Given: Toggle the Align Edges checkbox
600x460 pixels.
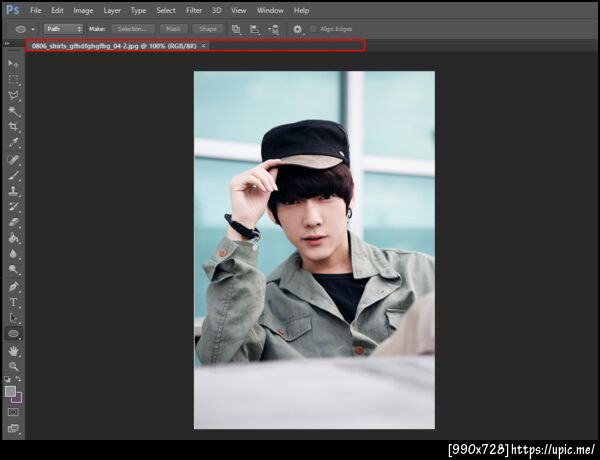Looking at the screenshot, I should [313, 29].
